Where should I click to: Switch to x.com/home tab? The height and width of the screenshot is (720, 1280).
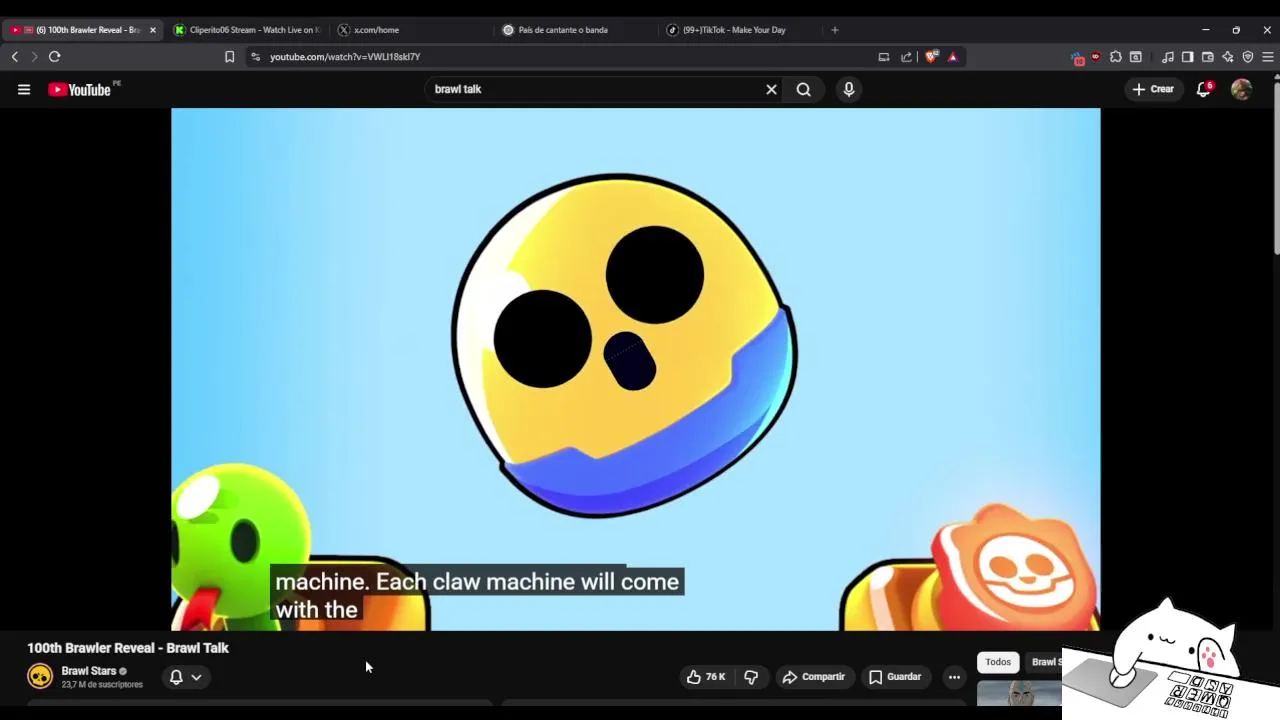(x=410, y=30)
